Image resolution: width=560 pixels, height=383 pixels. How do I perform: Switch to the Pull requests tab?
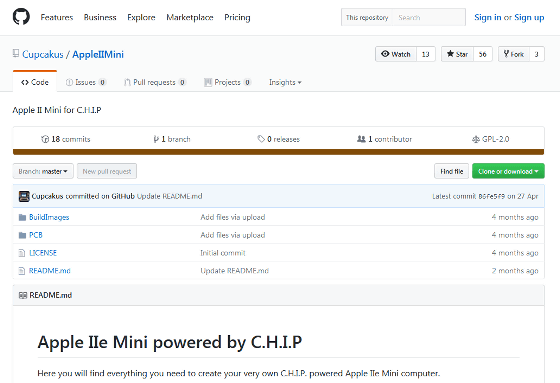pos(155,82)
